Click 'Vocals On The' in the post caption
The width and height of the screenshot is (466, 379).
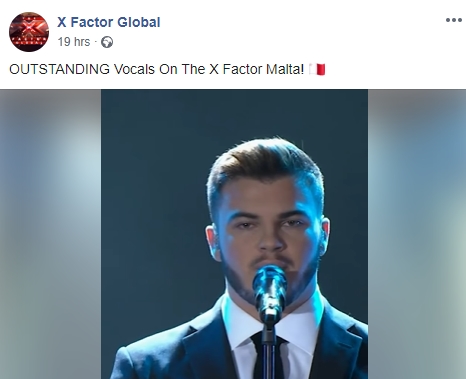click(x=159, y=69)
